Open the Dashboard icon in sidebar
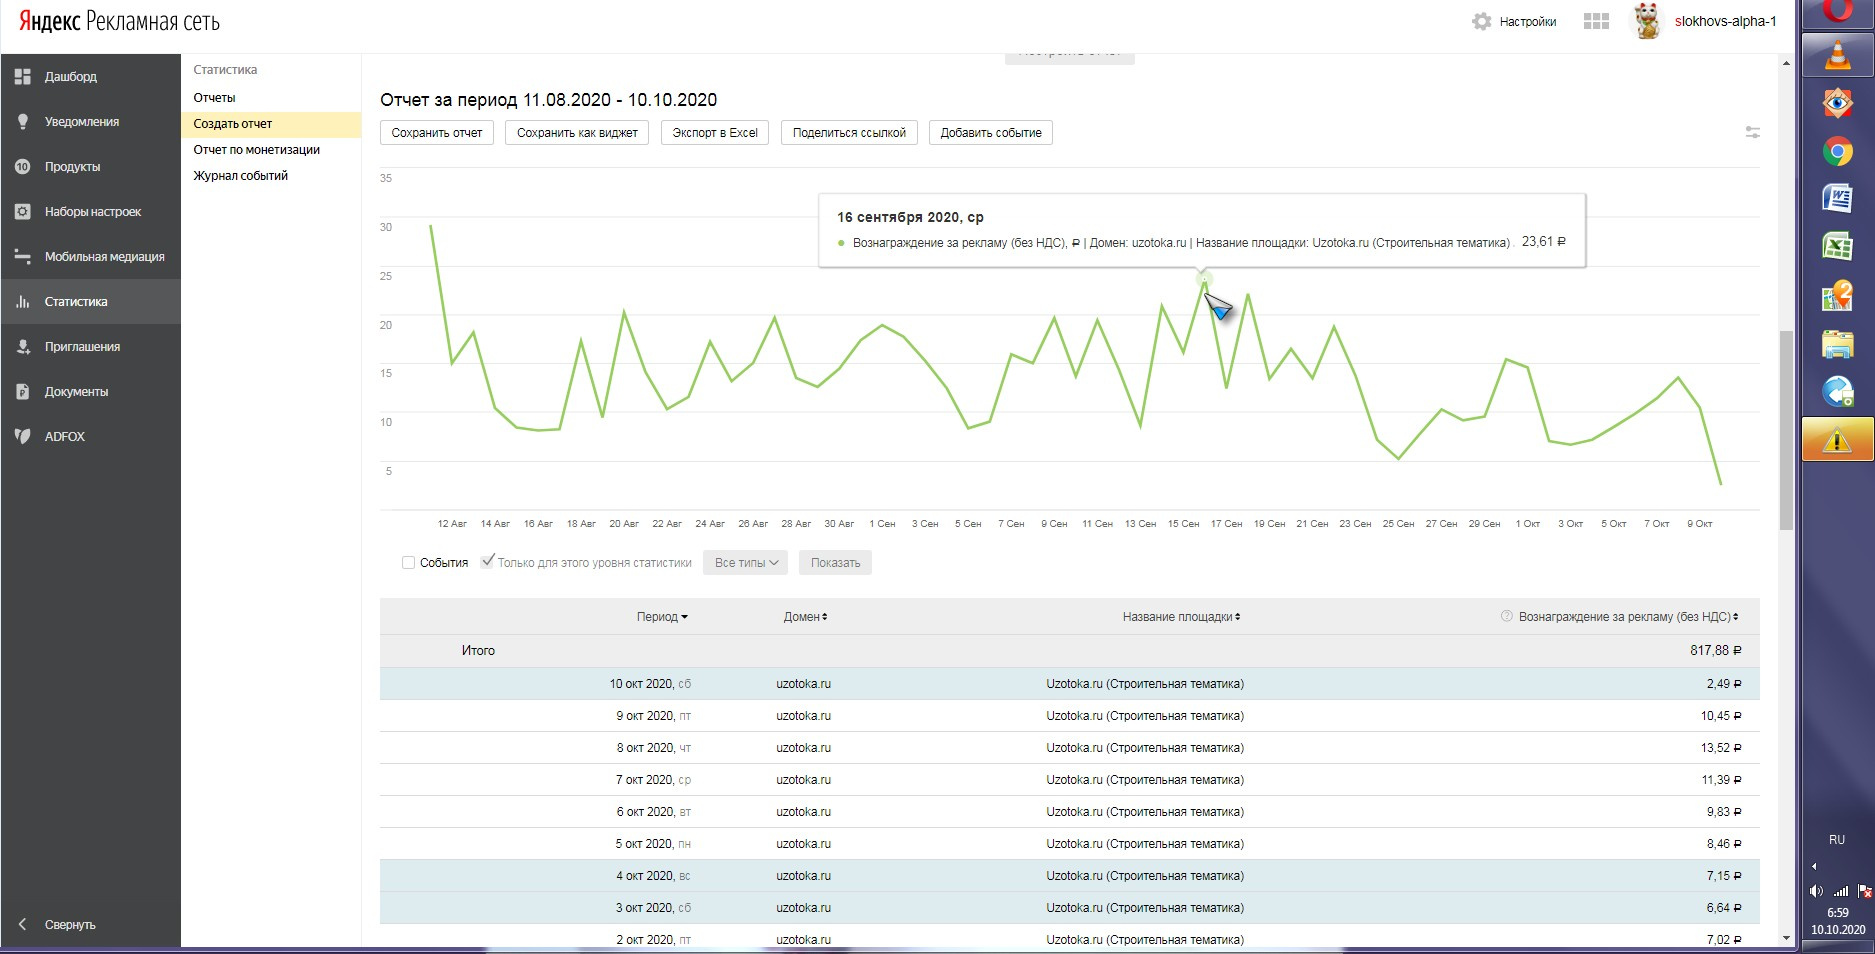Screen dimensions: 1875x954 click(x=22, y=76)
